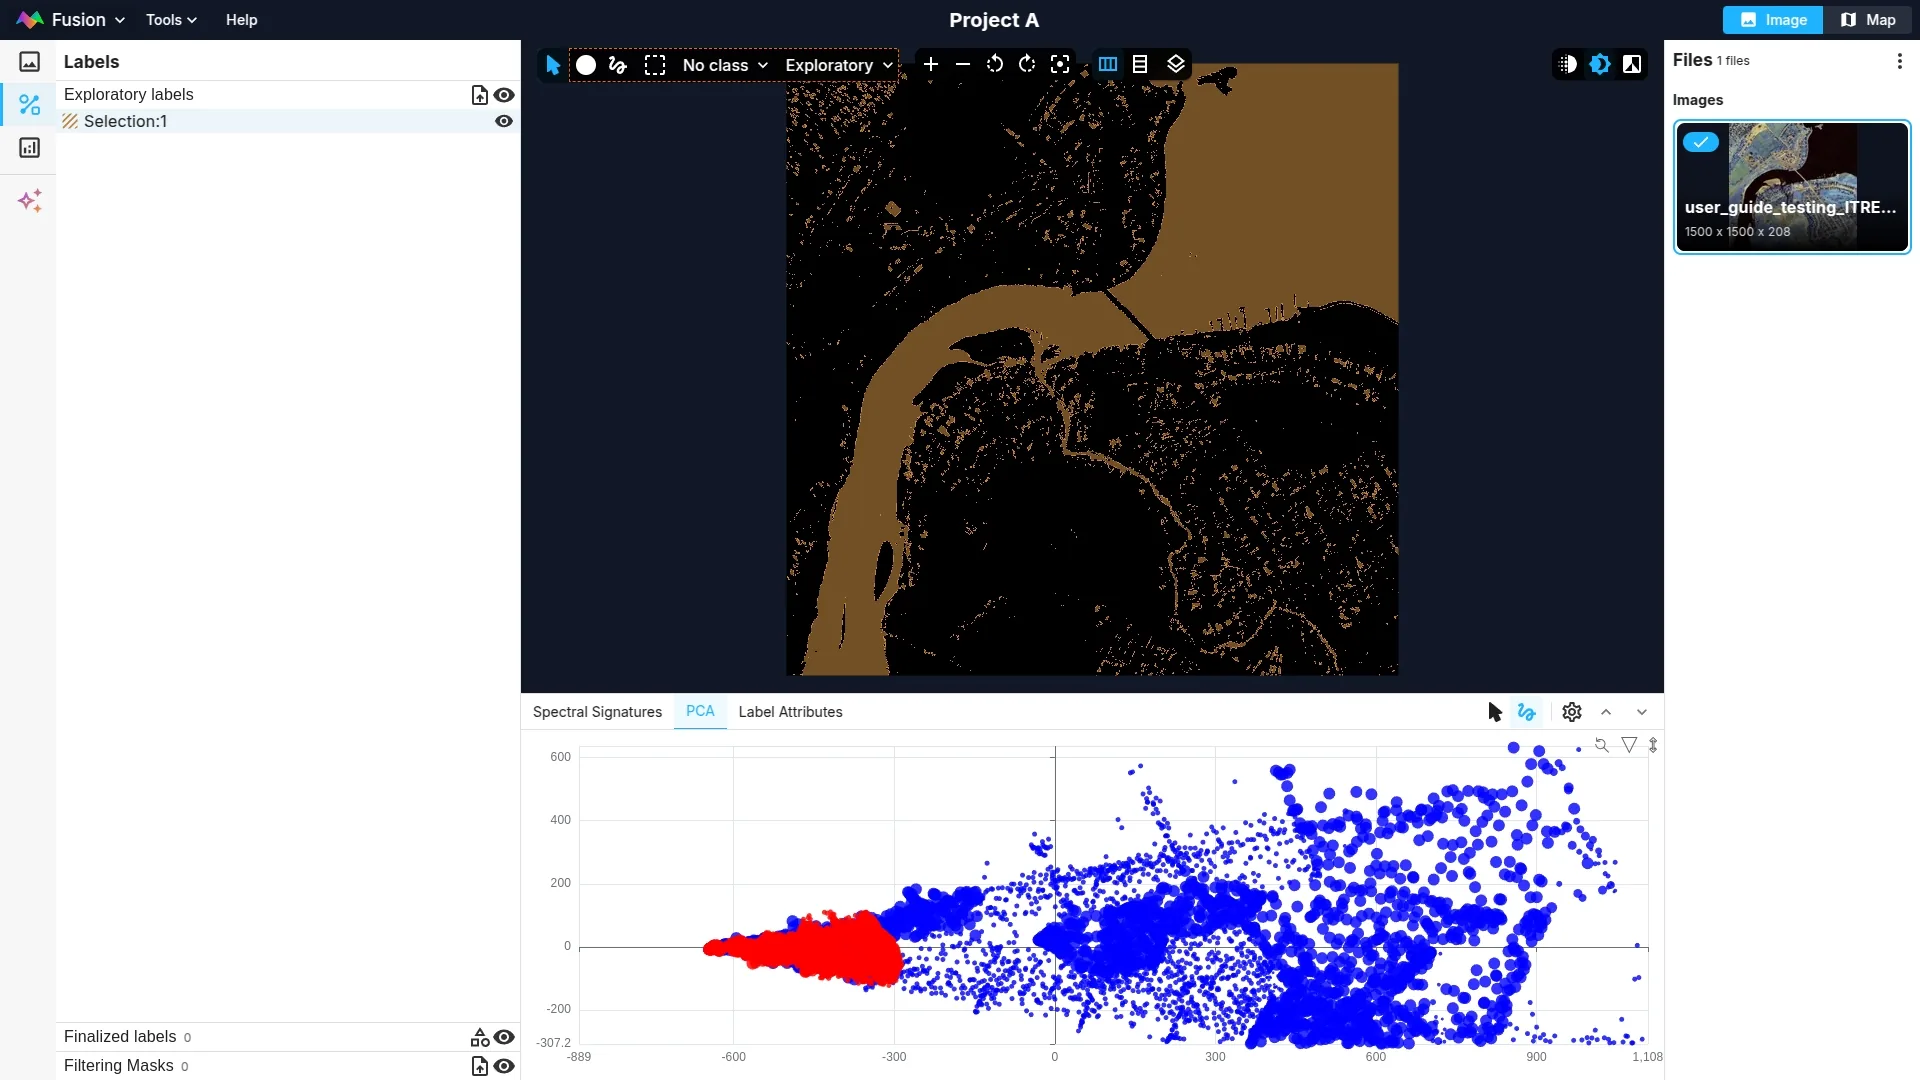The image size is (1920, 1080).
Task: Hide all Exploratory labels with eye icon
Action: [x=504, y=95]
